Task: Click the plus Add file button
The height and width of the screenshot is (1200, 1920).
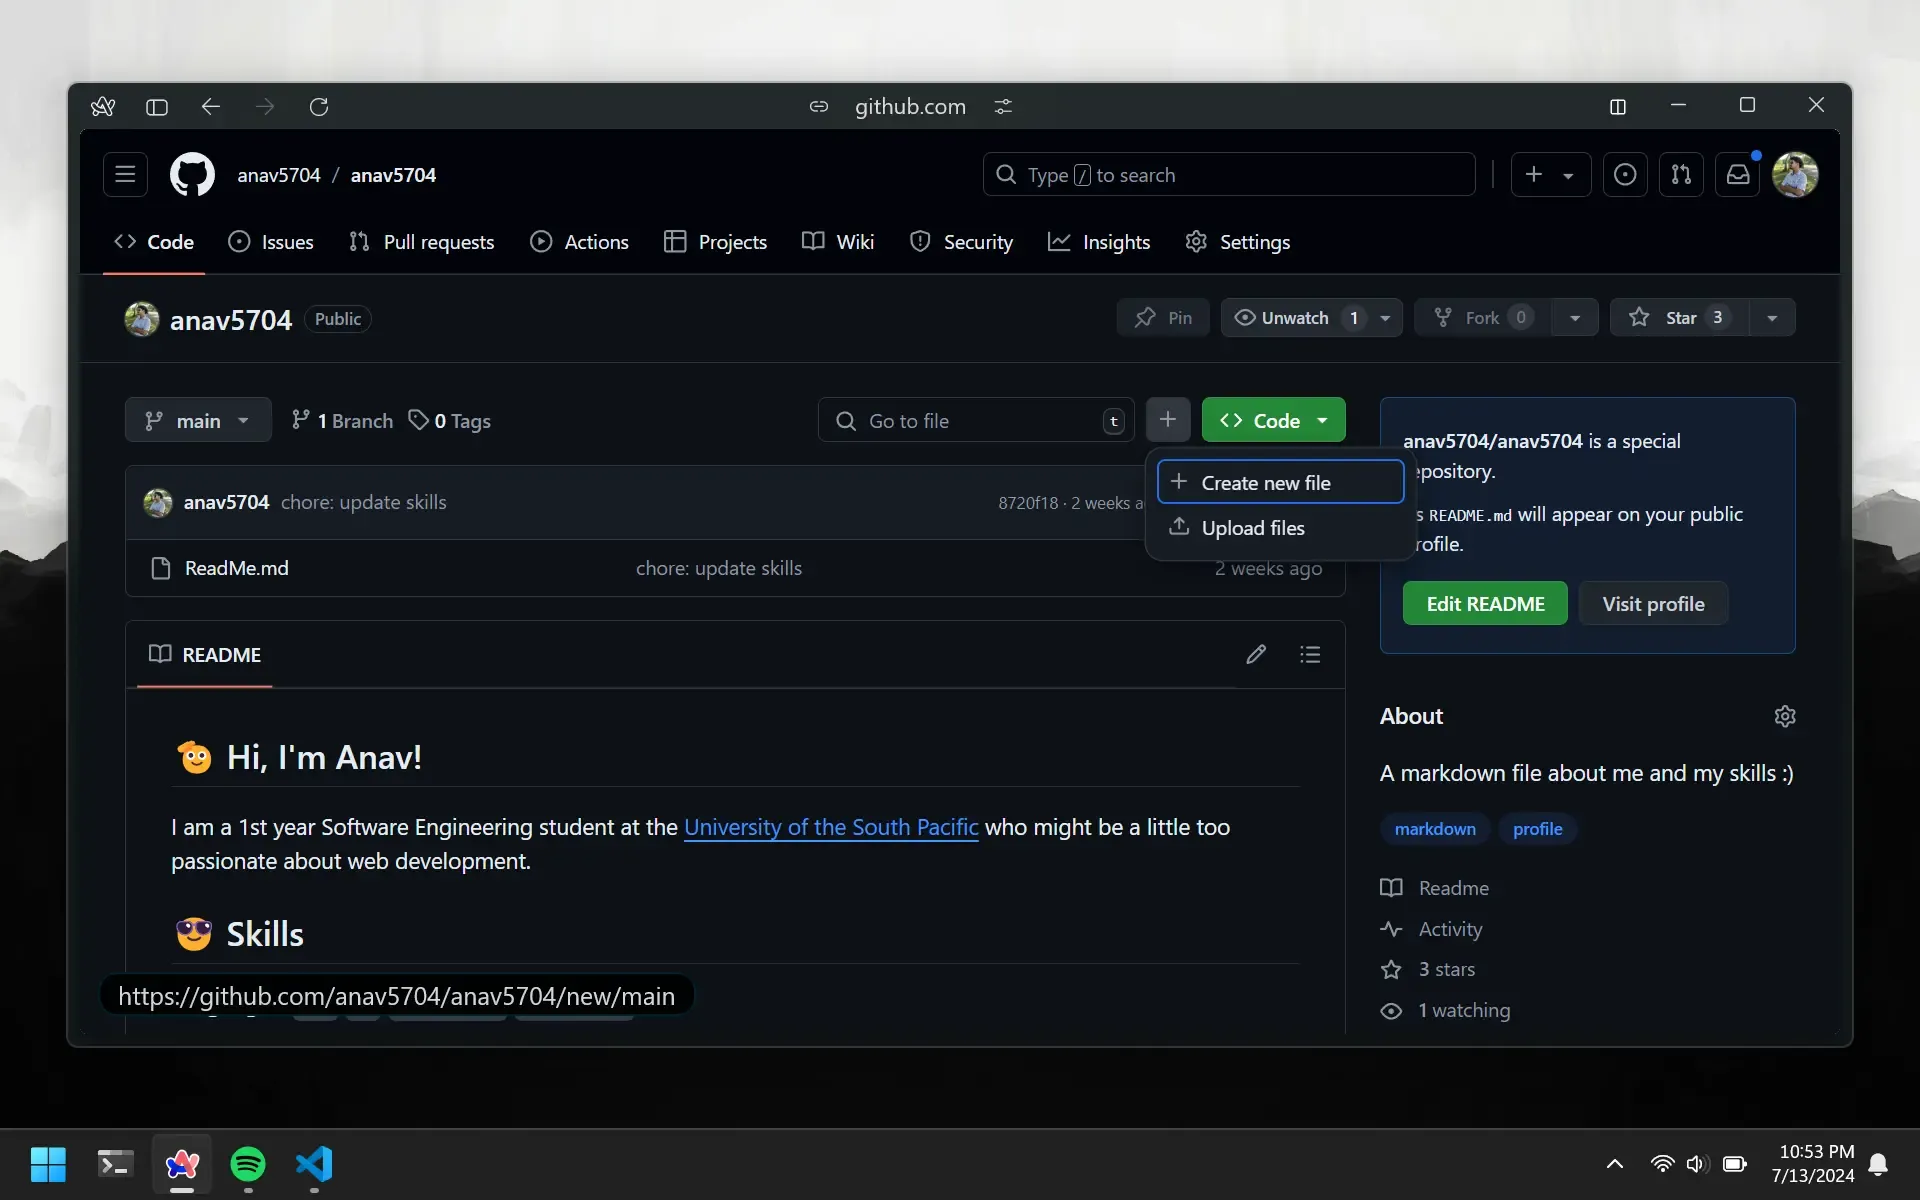Action: [1167, 420]
